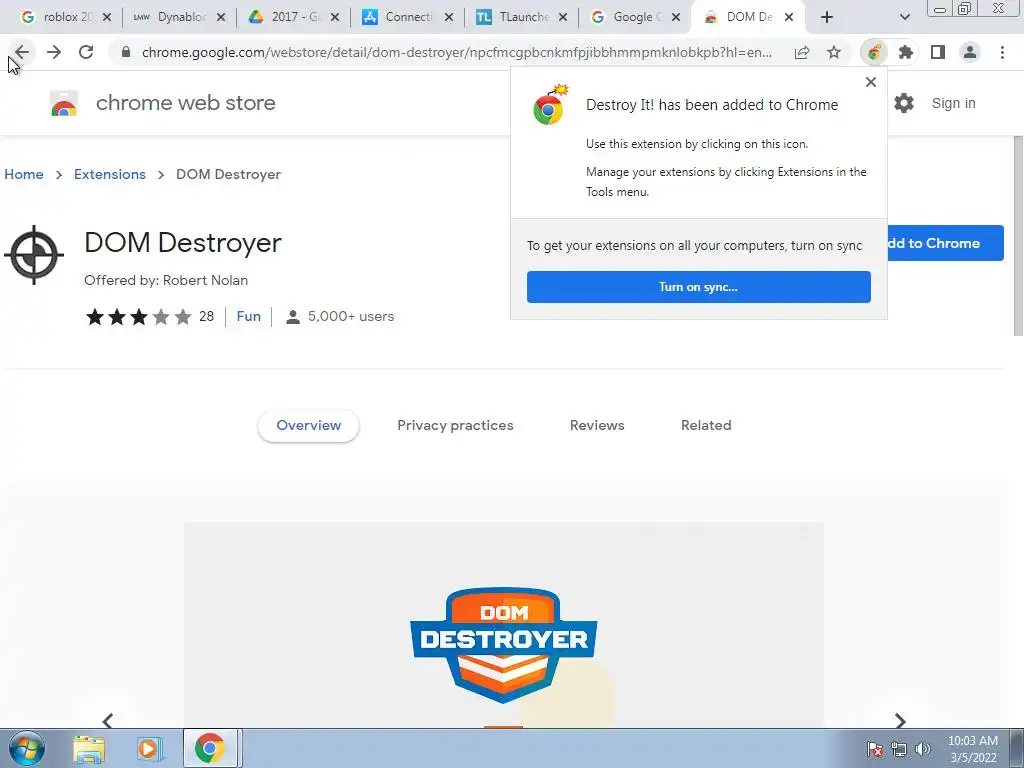Click the Offered by: Robert Nolan text
The width and height of the screenshot is (1024, 768).
(x=166, y=280)
